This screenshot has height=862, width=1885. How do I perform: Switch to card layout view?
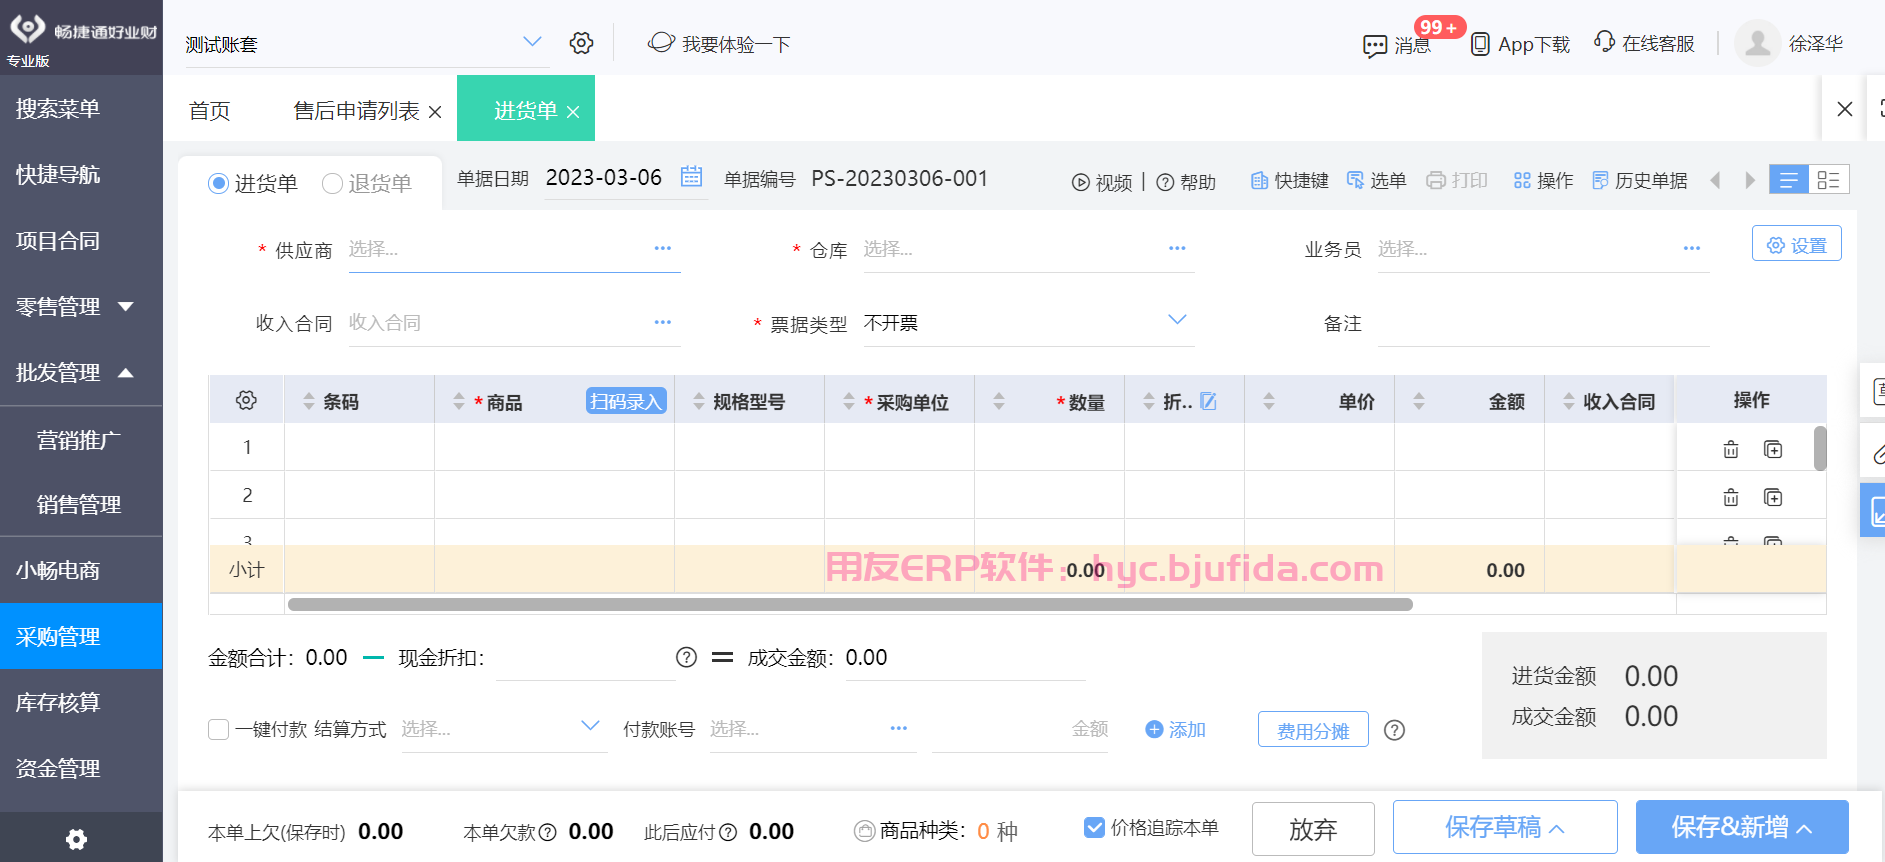coord(1829,180)
